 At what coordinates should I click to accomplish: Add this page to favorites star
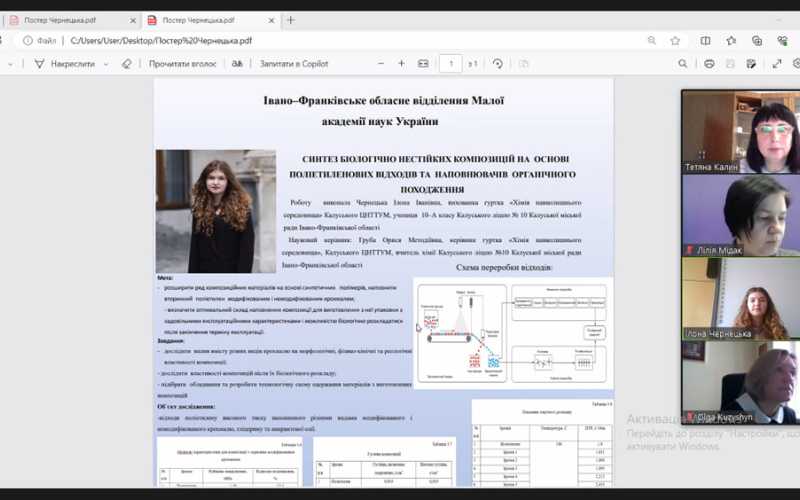click(675, 40)
